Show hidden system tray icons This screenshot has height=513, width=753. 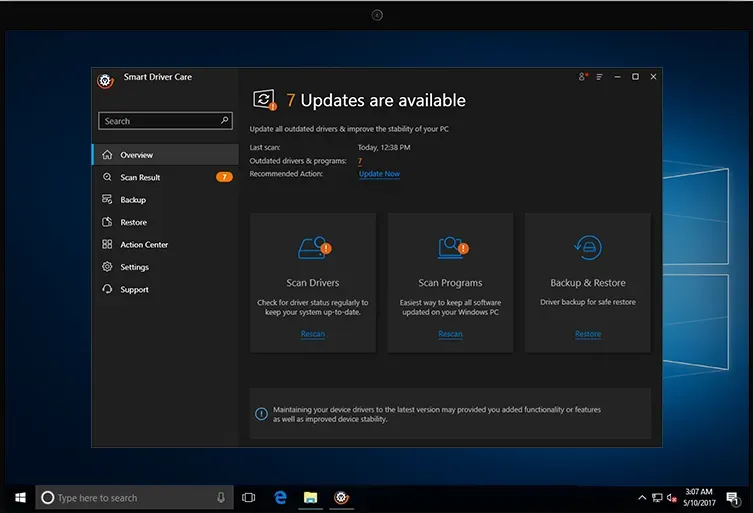pyautogui.click(x=642, y=498)
